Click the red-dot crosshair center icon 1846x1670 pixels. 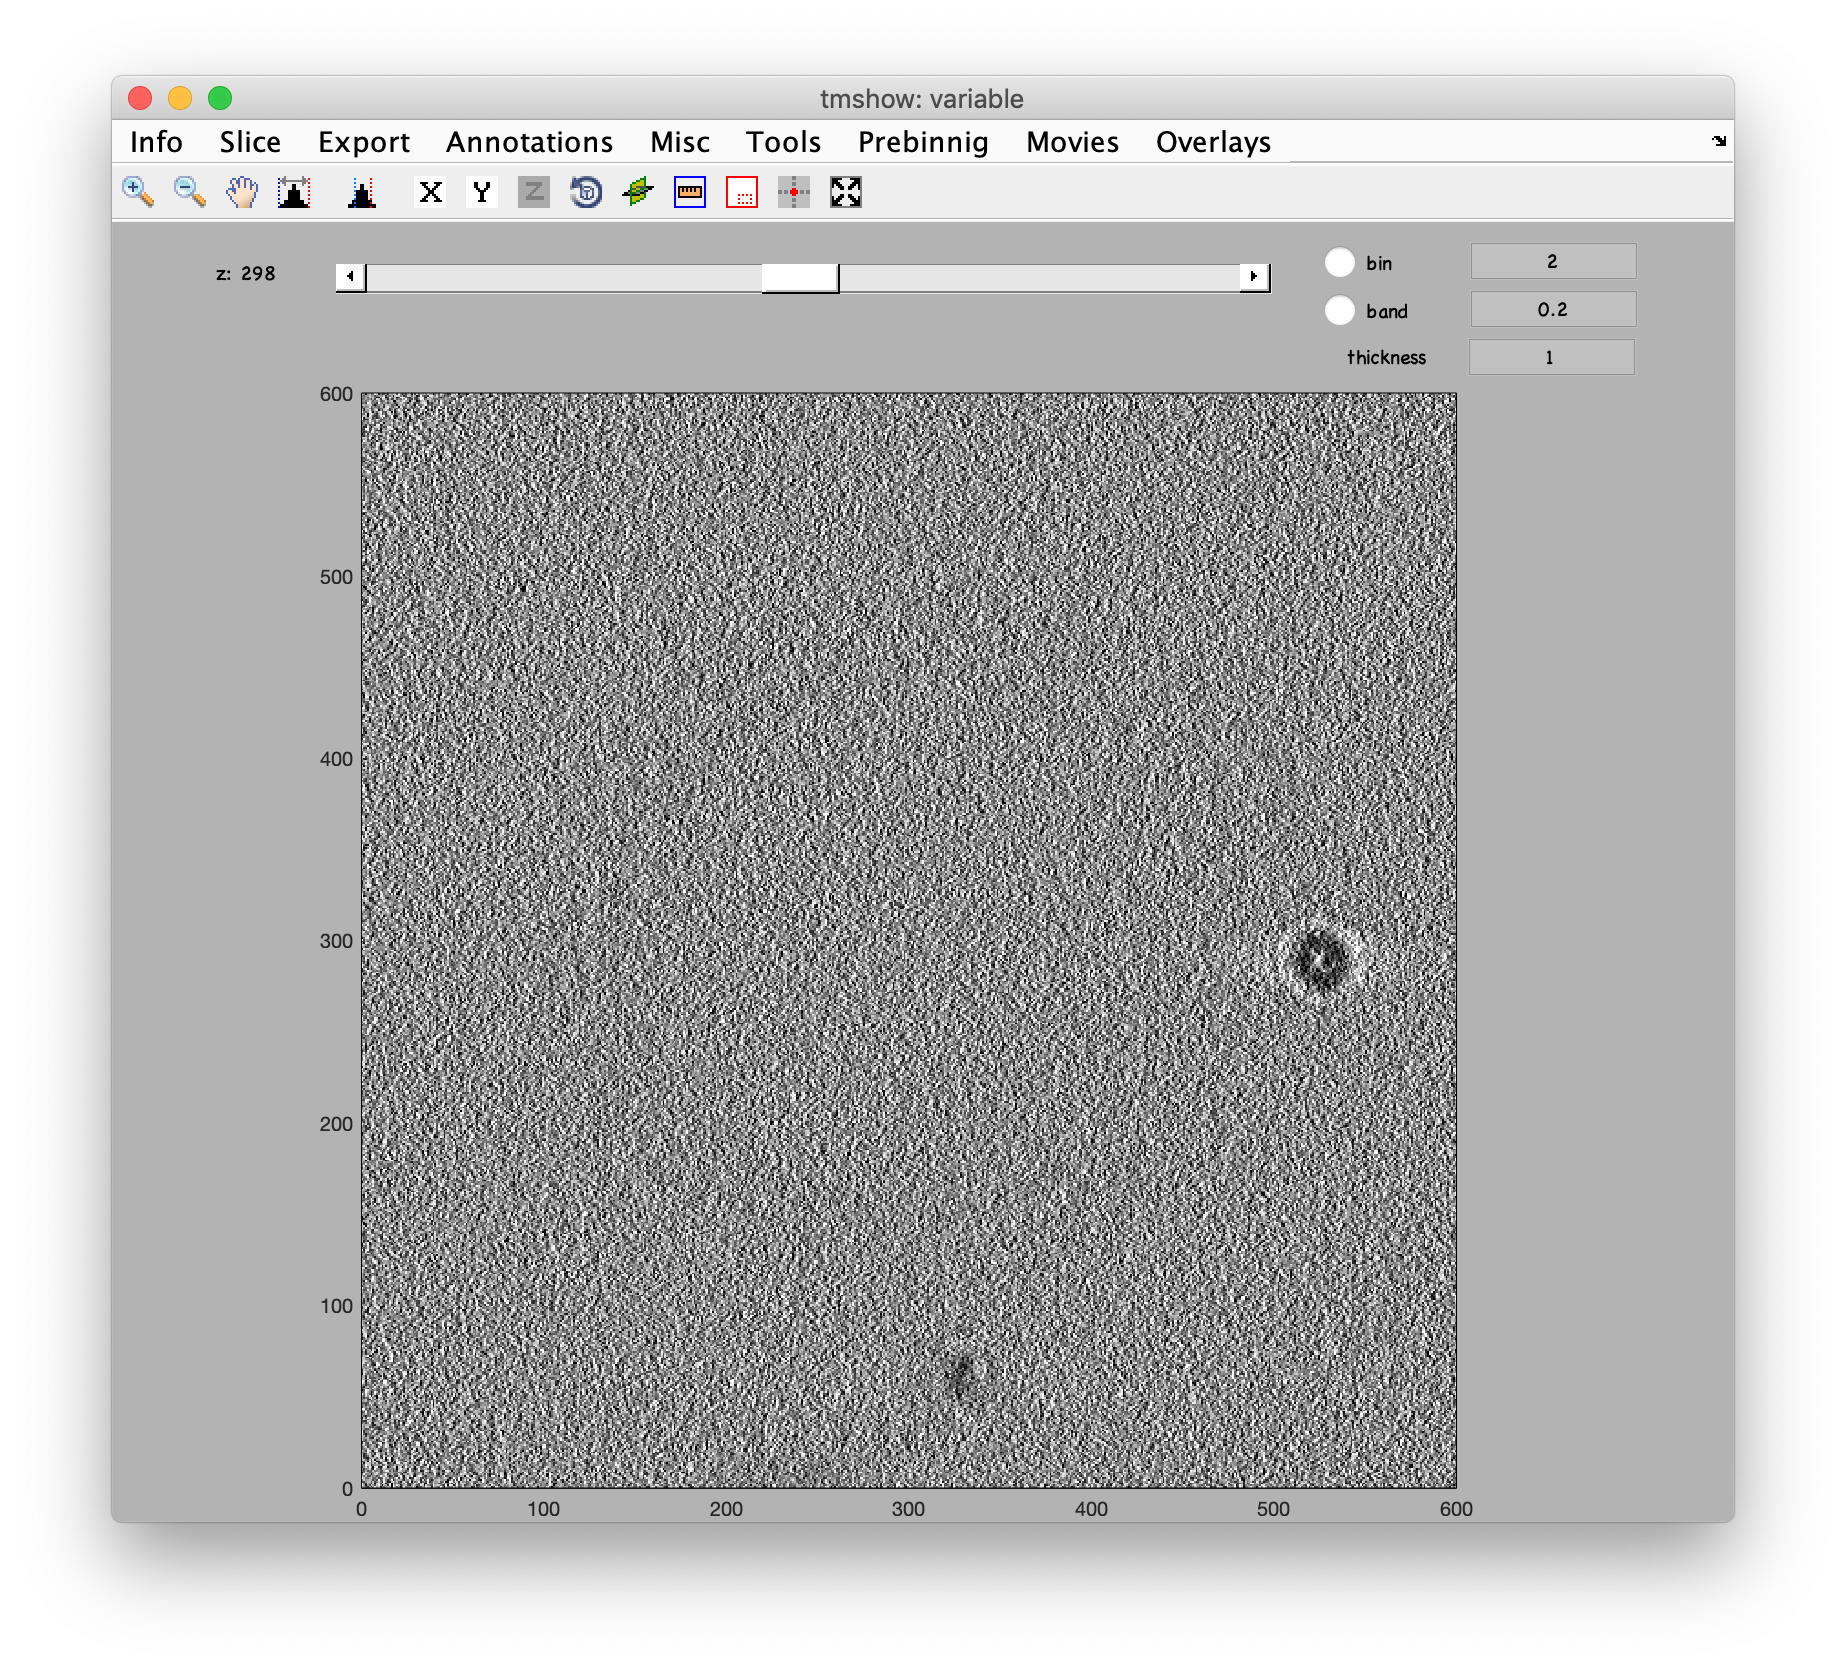[794, 192]
